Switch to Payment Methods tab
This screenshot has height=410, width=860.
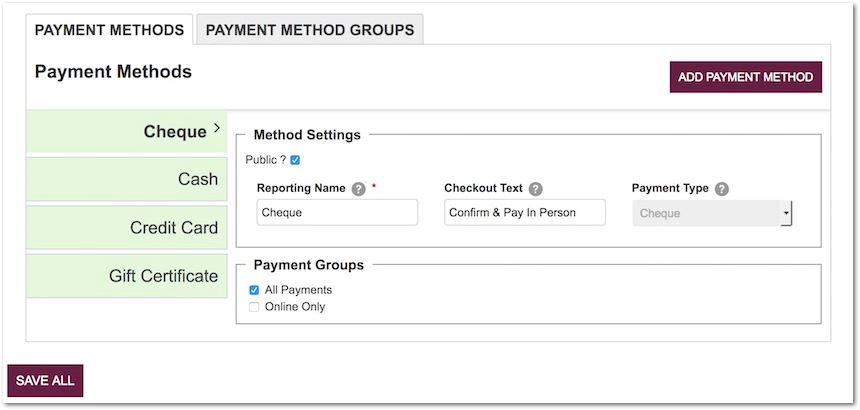tap(109, 30)
